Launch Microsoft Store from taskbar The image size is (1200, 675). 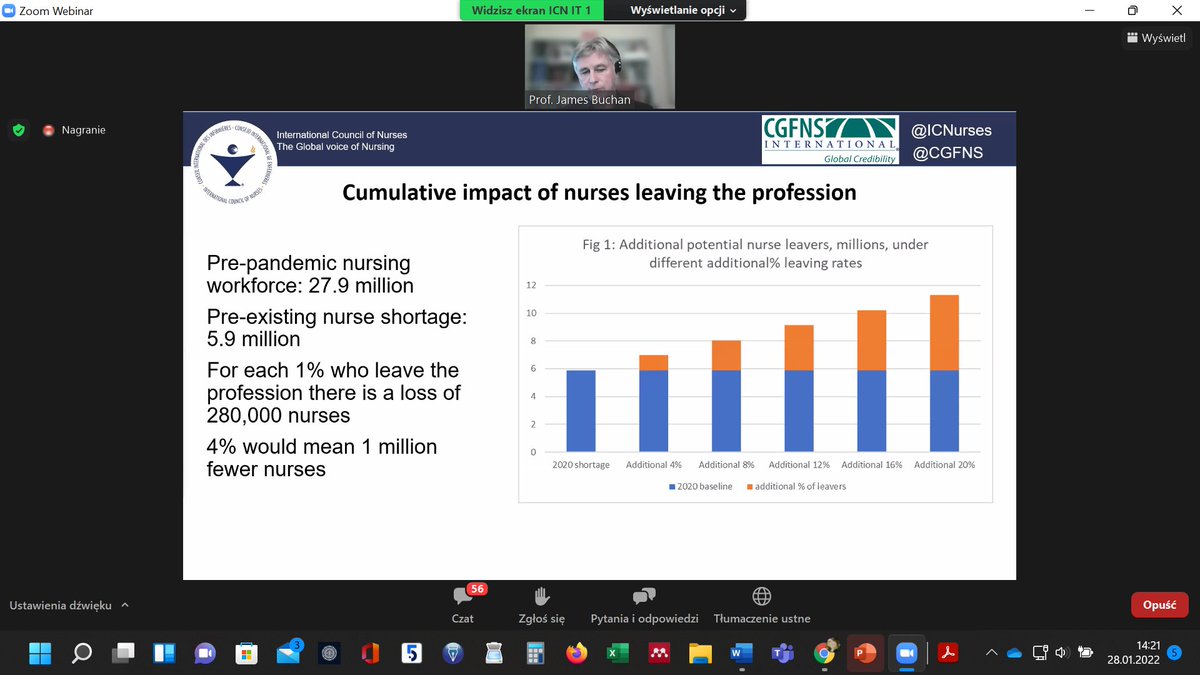(x=246, y=653)
